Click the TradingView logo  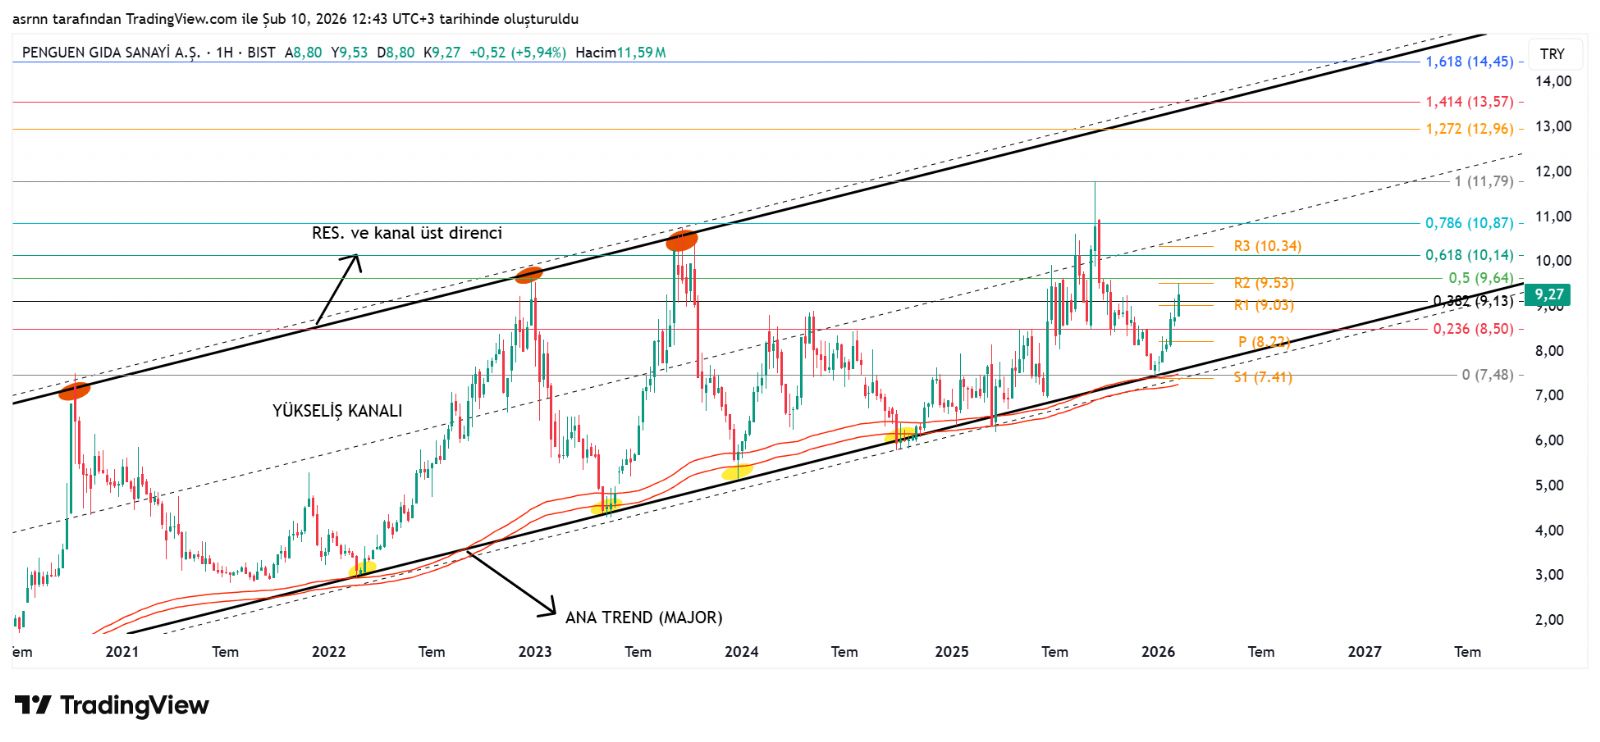point(111,706)
